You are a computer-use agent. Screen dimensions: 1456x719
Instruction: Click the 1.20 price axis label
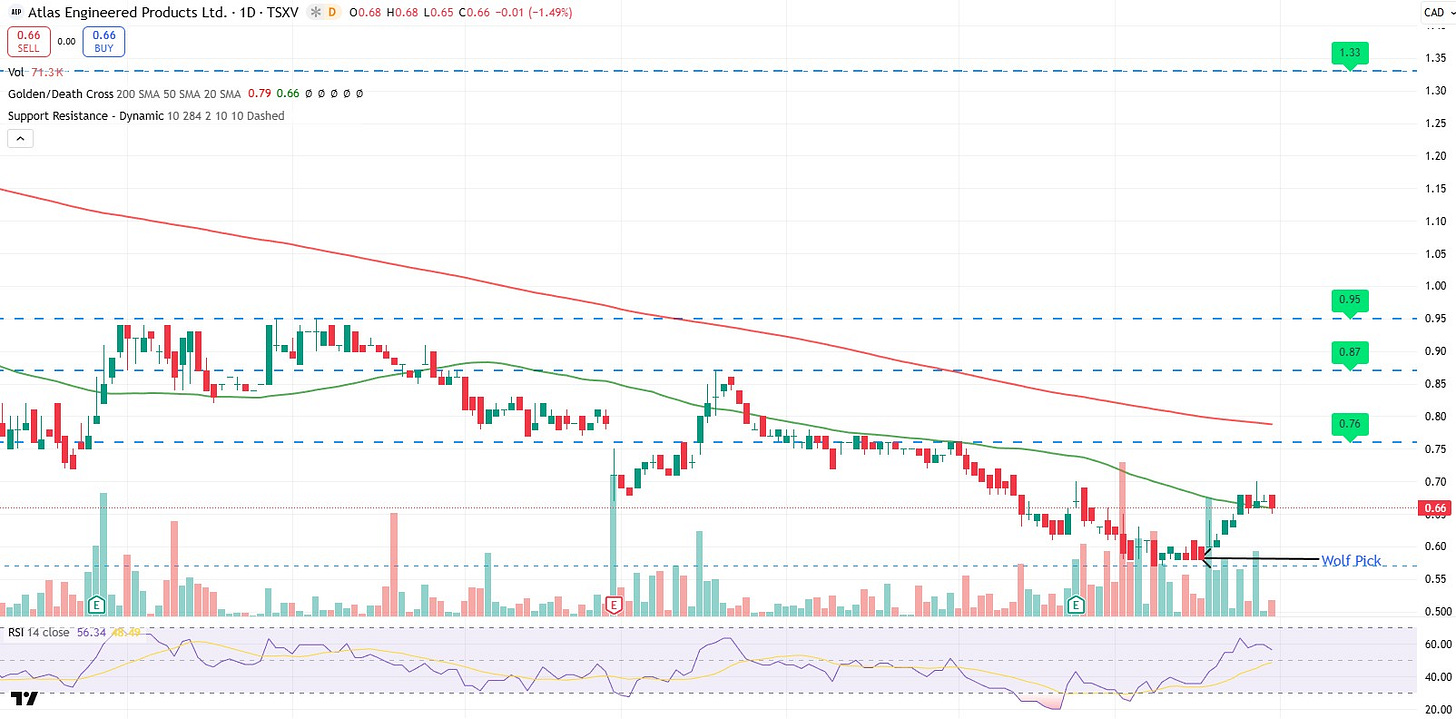pos(1435,156)
